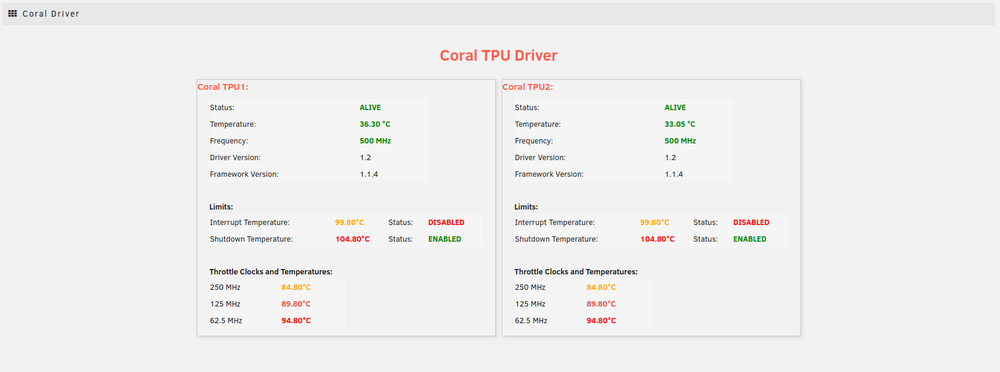Screen dimensions: 1000x372
Task: Click the Coral TPU1 card heading
Action: (x=223, y=87)
